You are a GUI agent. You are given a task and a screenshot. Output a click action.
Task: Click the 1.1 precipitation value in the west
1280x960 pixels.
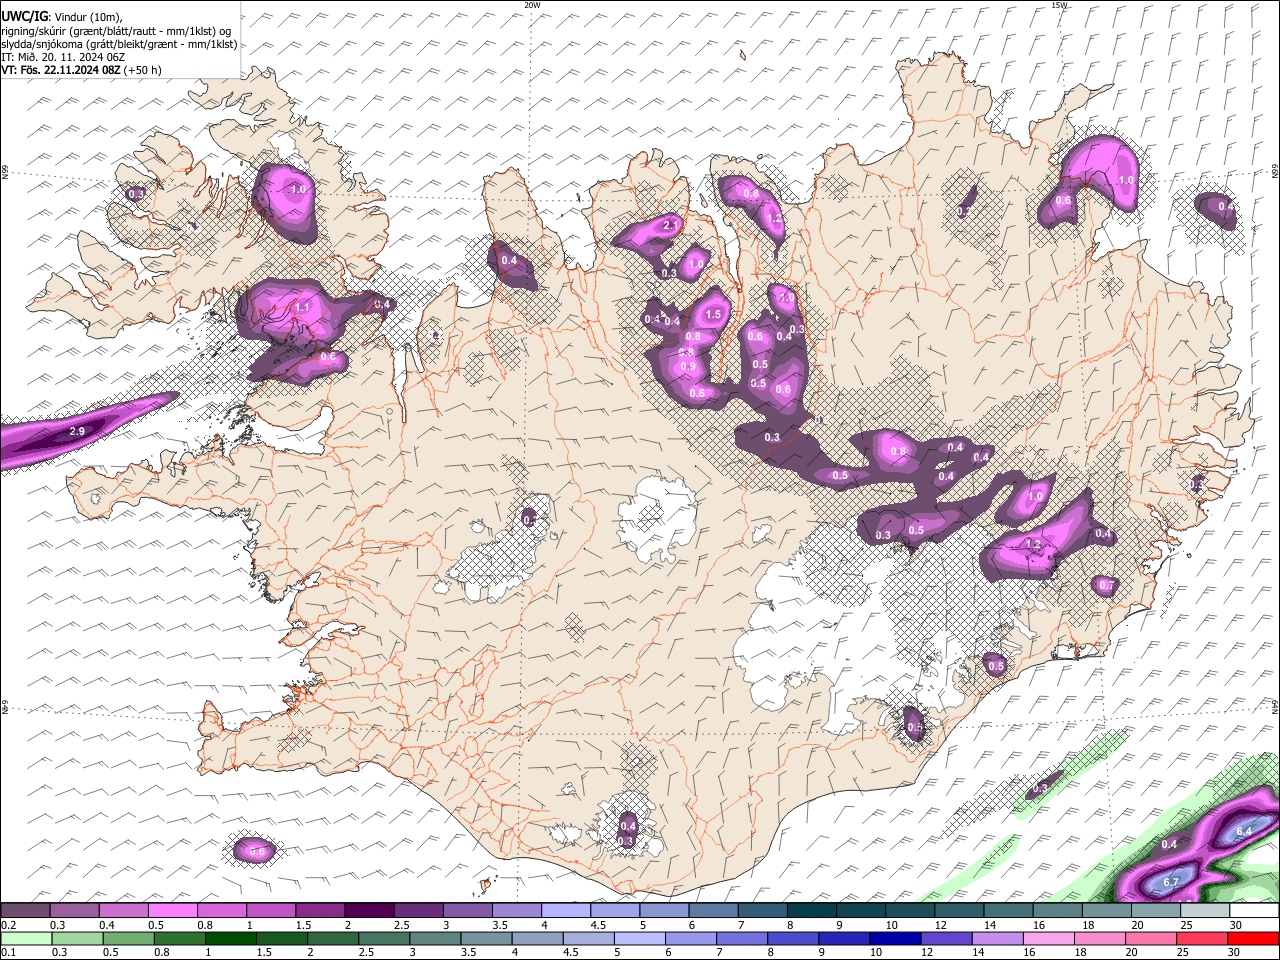click(302, 307)
